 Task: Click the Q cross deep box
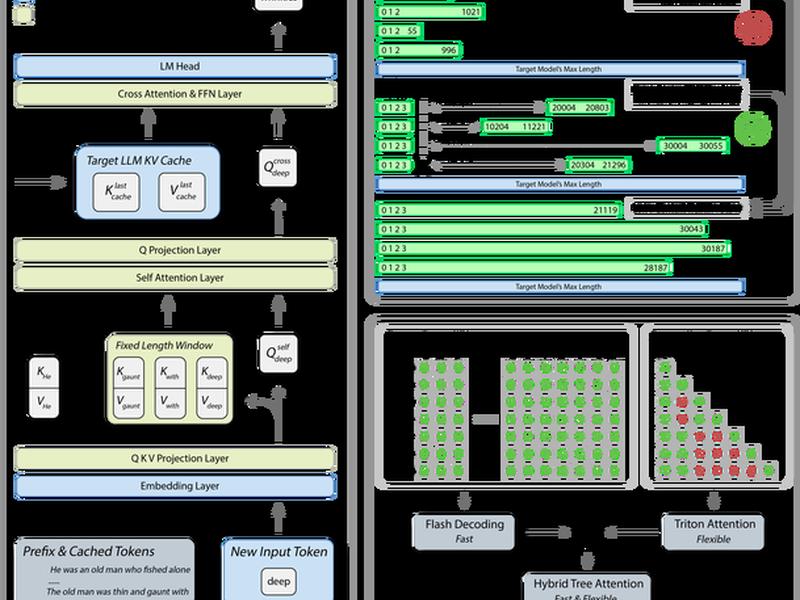tap(278, 167)
